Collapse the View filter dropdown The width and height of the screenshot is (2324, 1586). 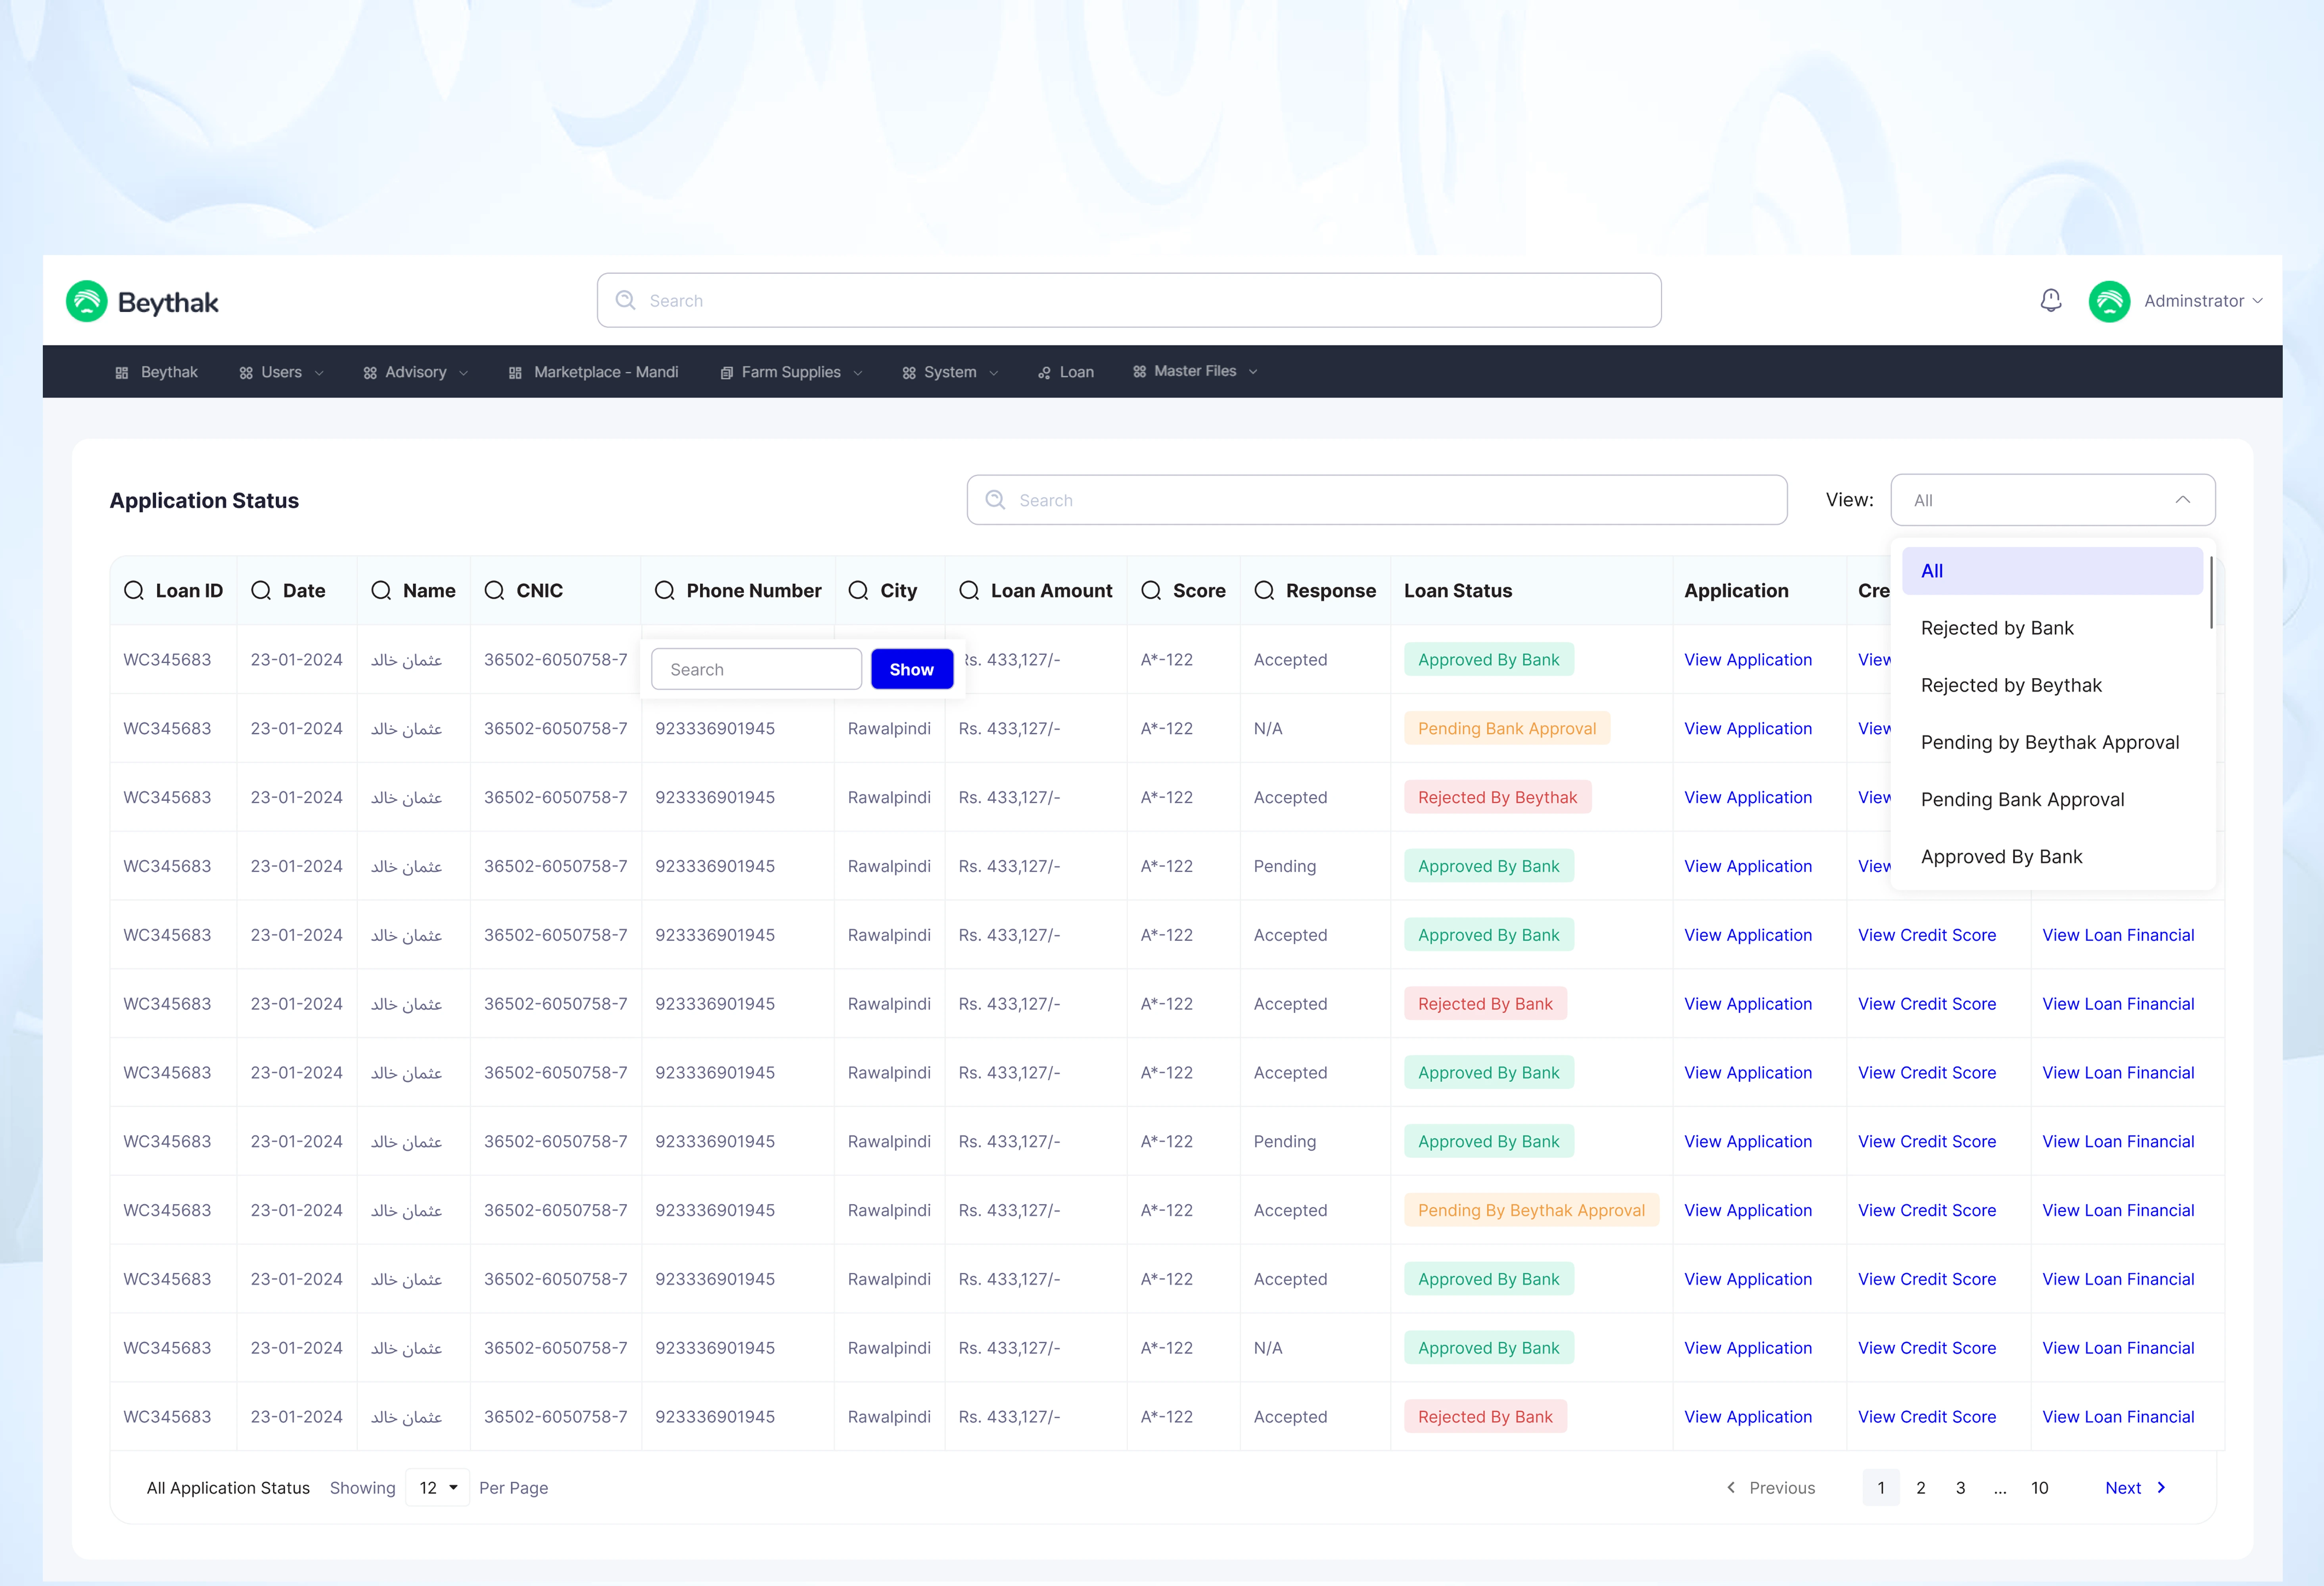click(x=2183, y=500)
